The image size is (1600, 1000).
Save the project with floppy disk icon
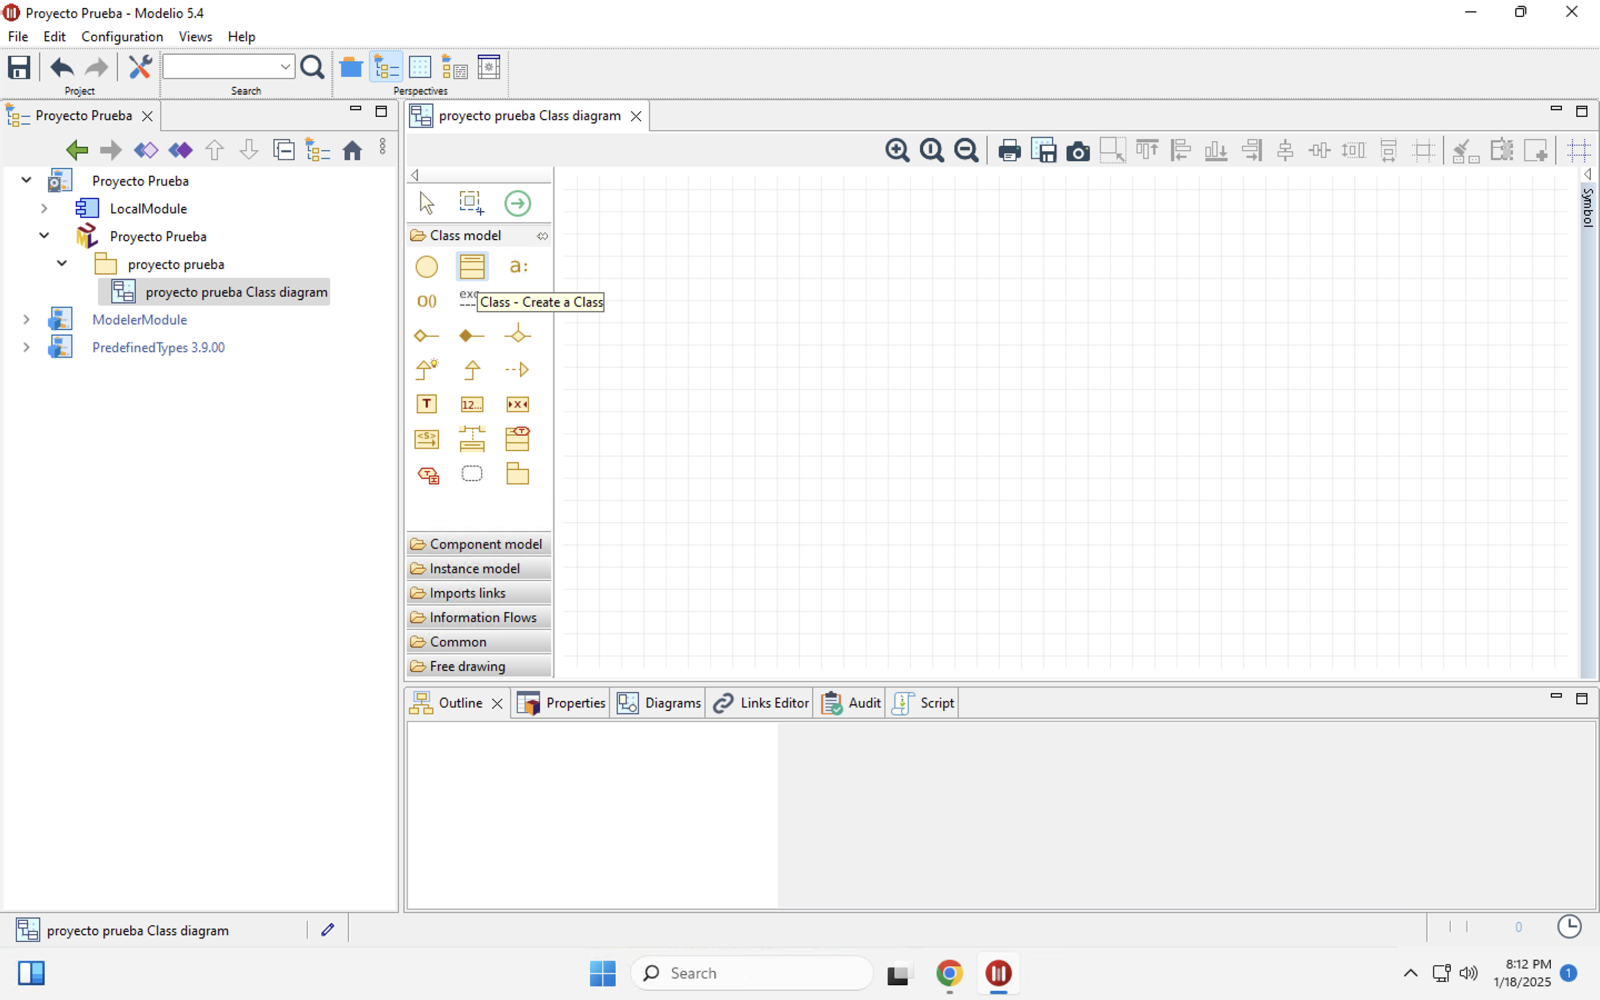19,67
